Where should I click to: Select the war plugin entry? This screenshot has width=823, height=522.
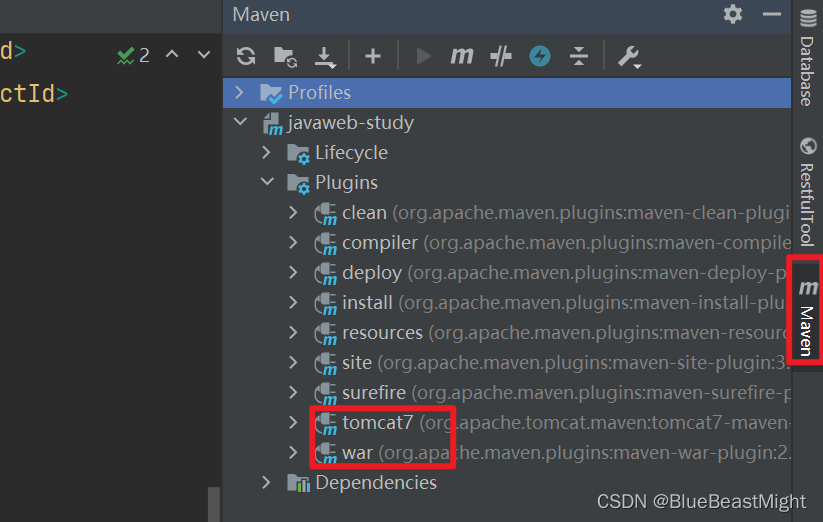pos(507,452)
